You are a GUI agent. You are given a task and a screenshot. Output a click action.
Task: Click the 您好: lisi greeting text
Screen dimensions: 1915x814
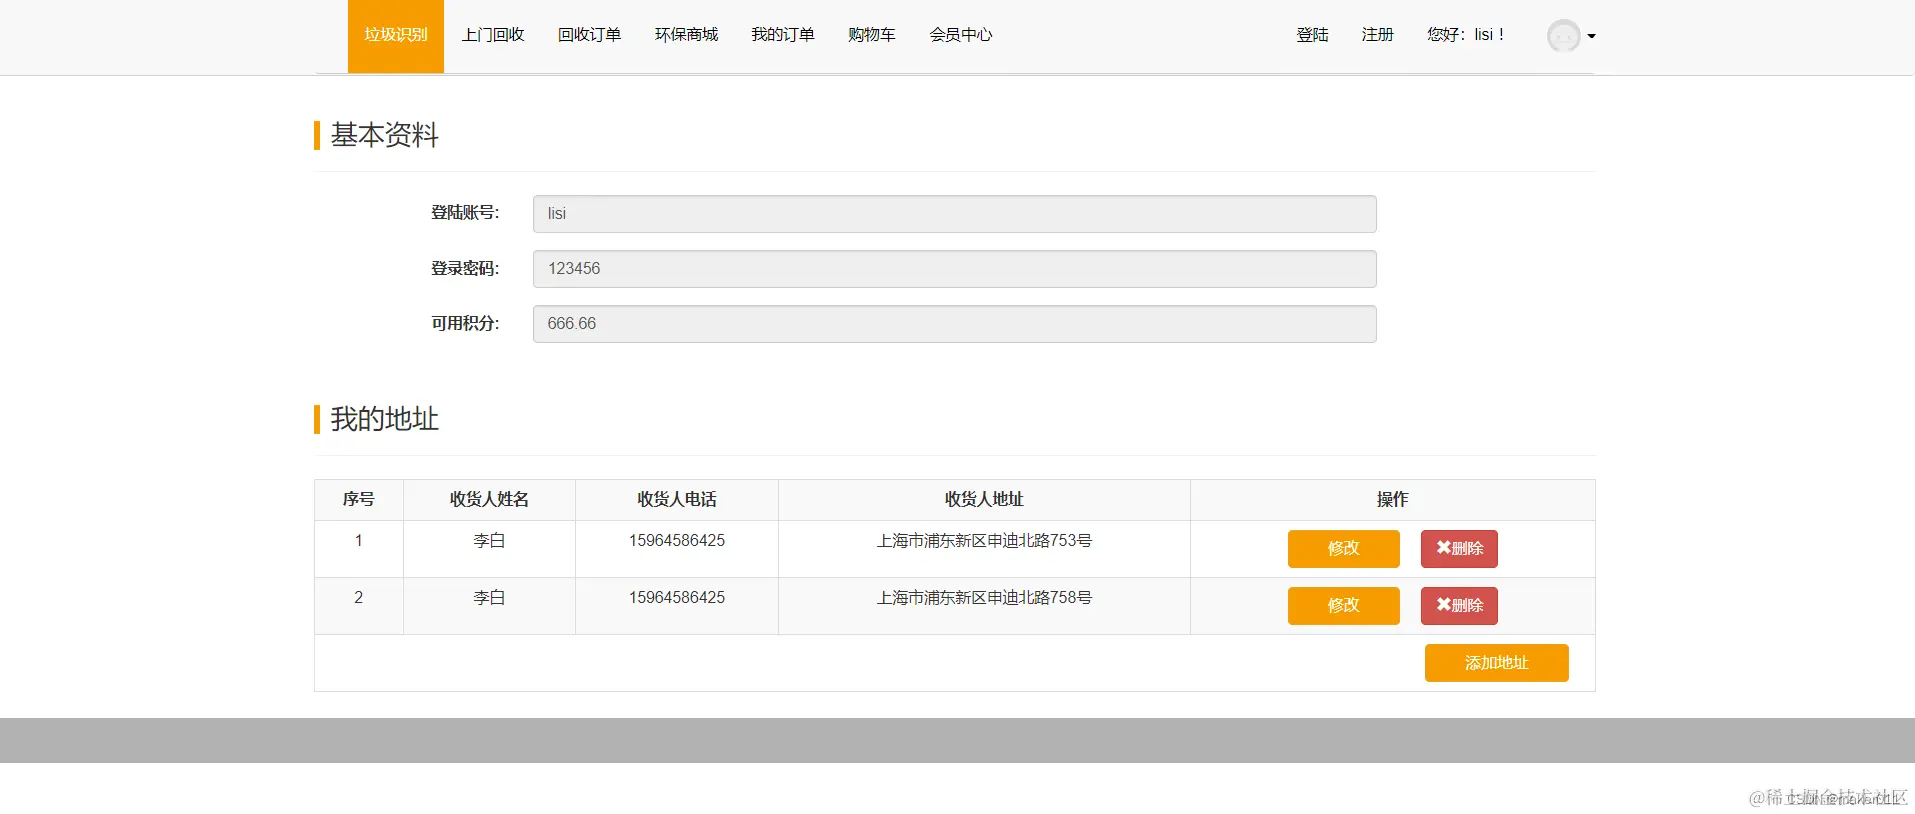click(1466, 35)
